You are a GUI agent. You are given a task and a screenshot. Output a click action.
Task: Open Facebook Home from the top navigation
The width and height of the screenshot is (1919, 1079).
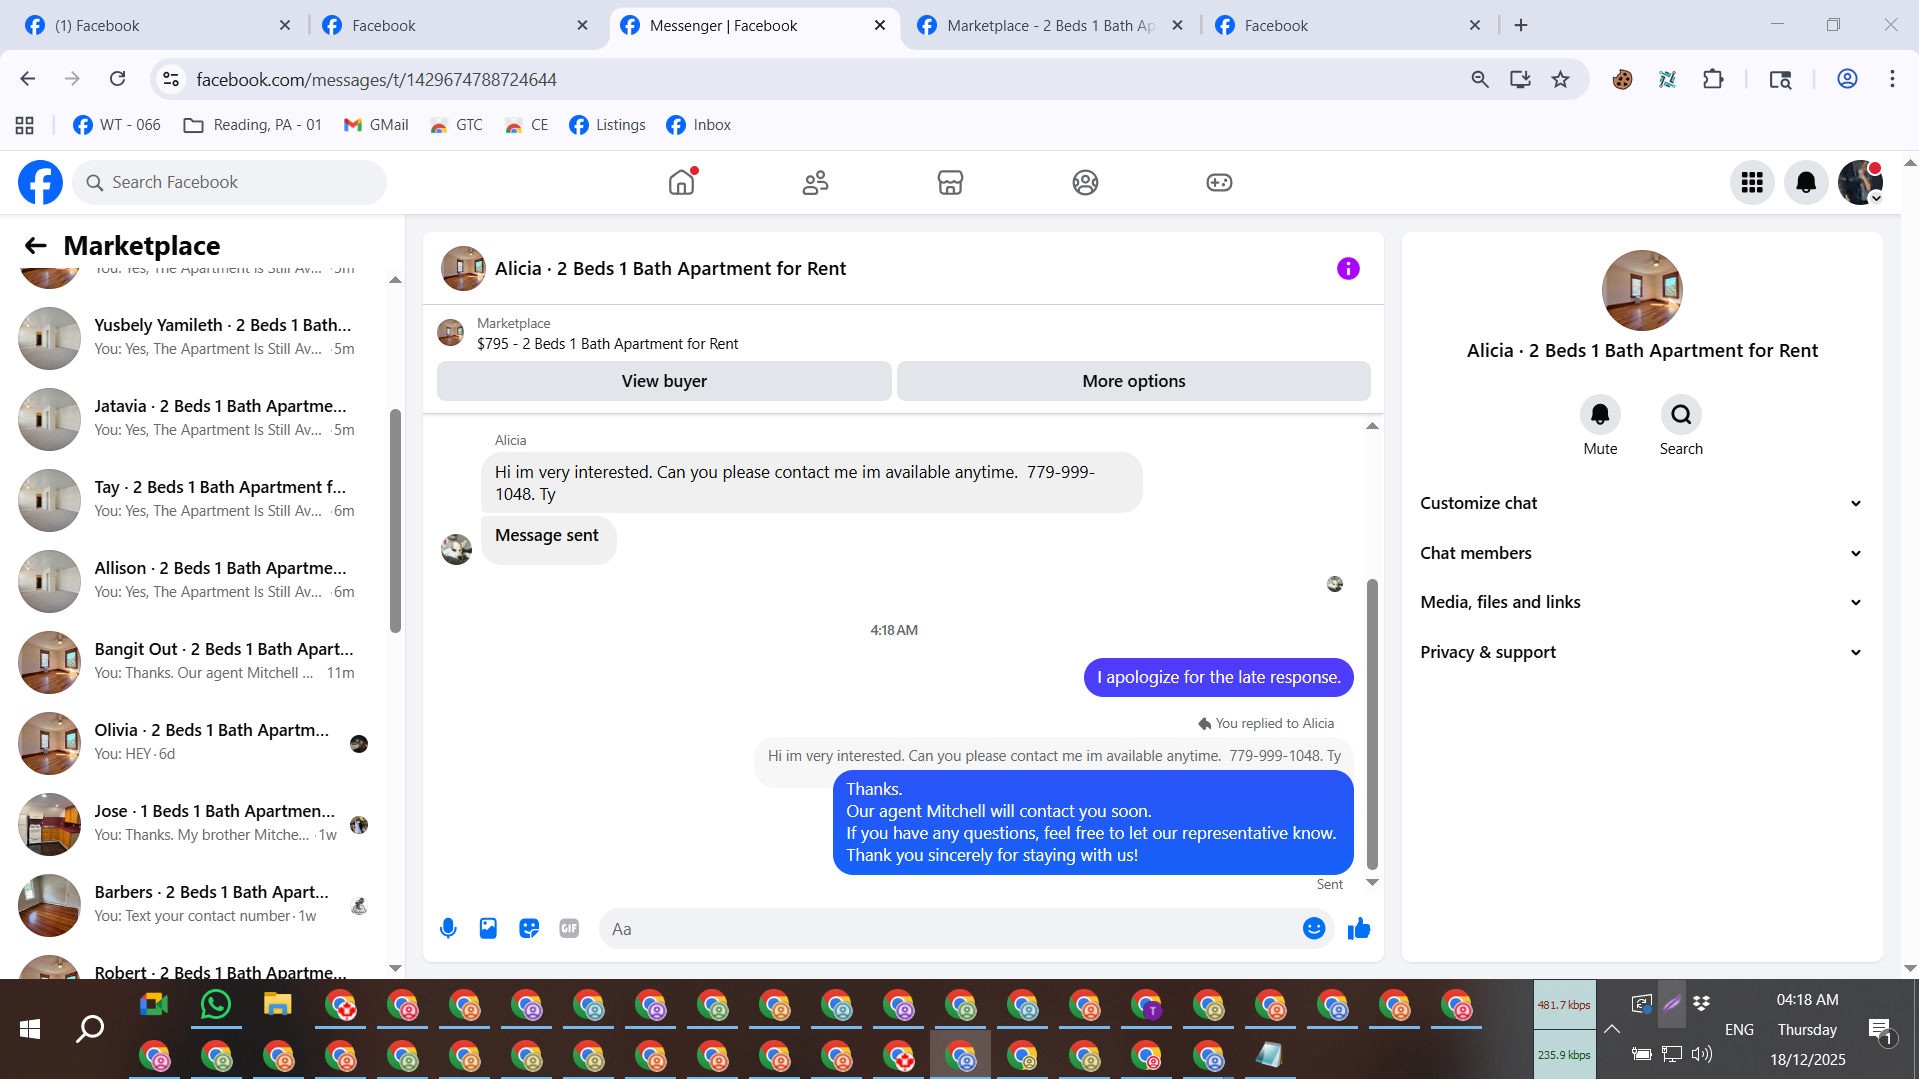point(681,182)
